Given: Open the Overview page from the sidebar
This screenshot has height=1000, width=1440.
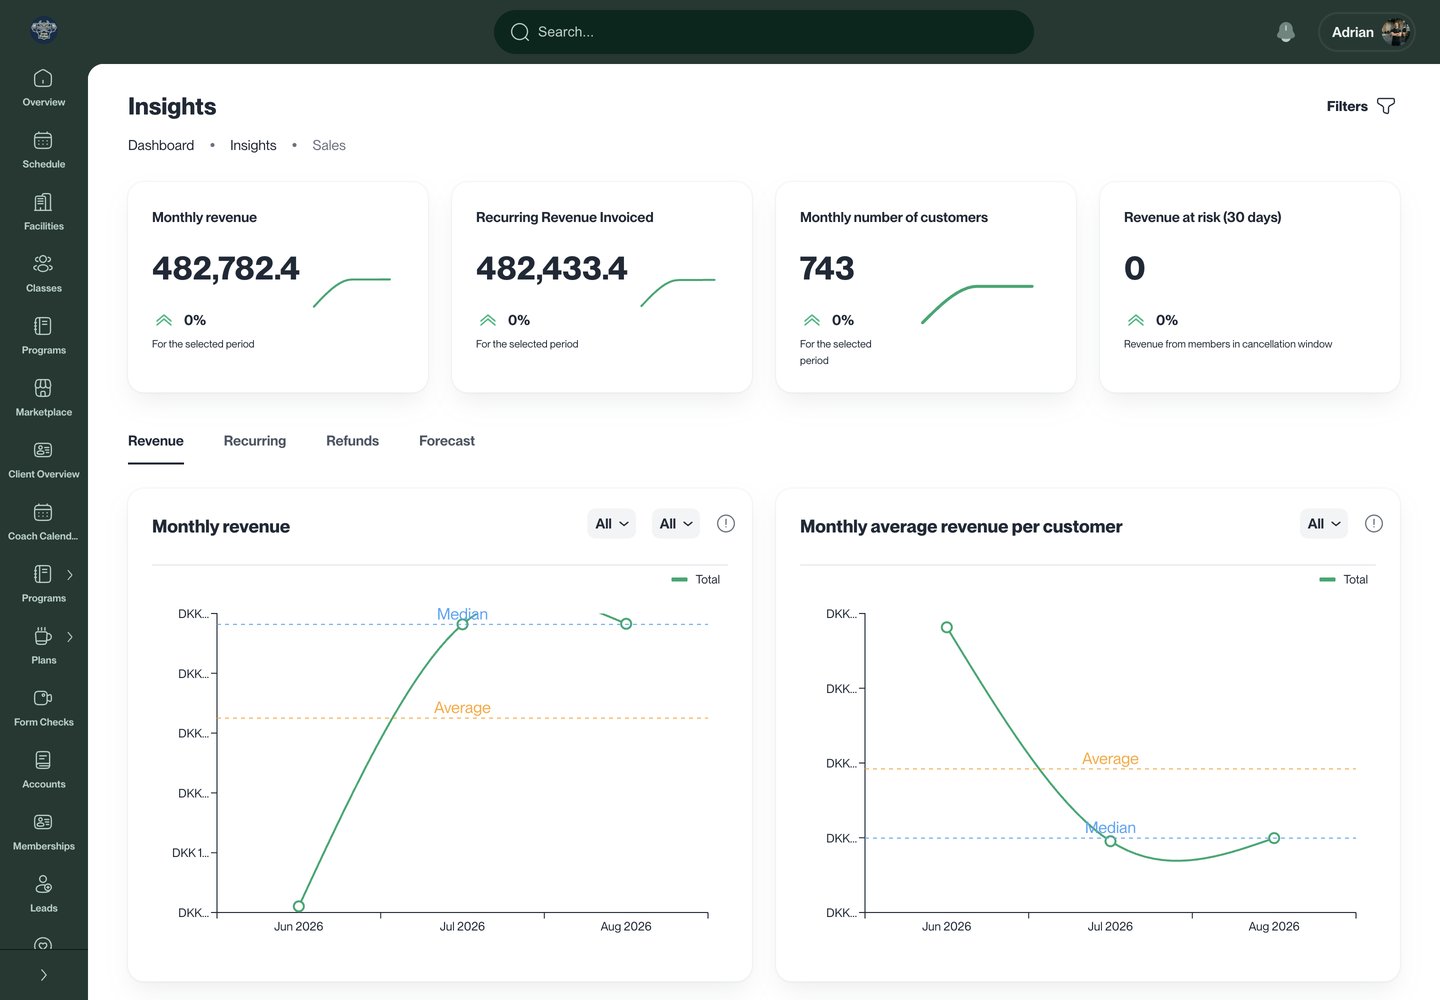Looking at the screenshot, I should click(x=43, y=88).
